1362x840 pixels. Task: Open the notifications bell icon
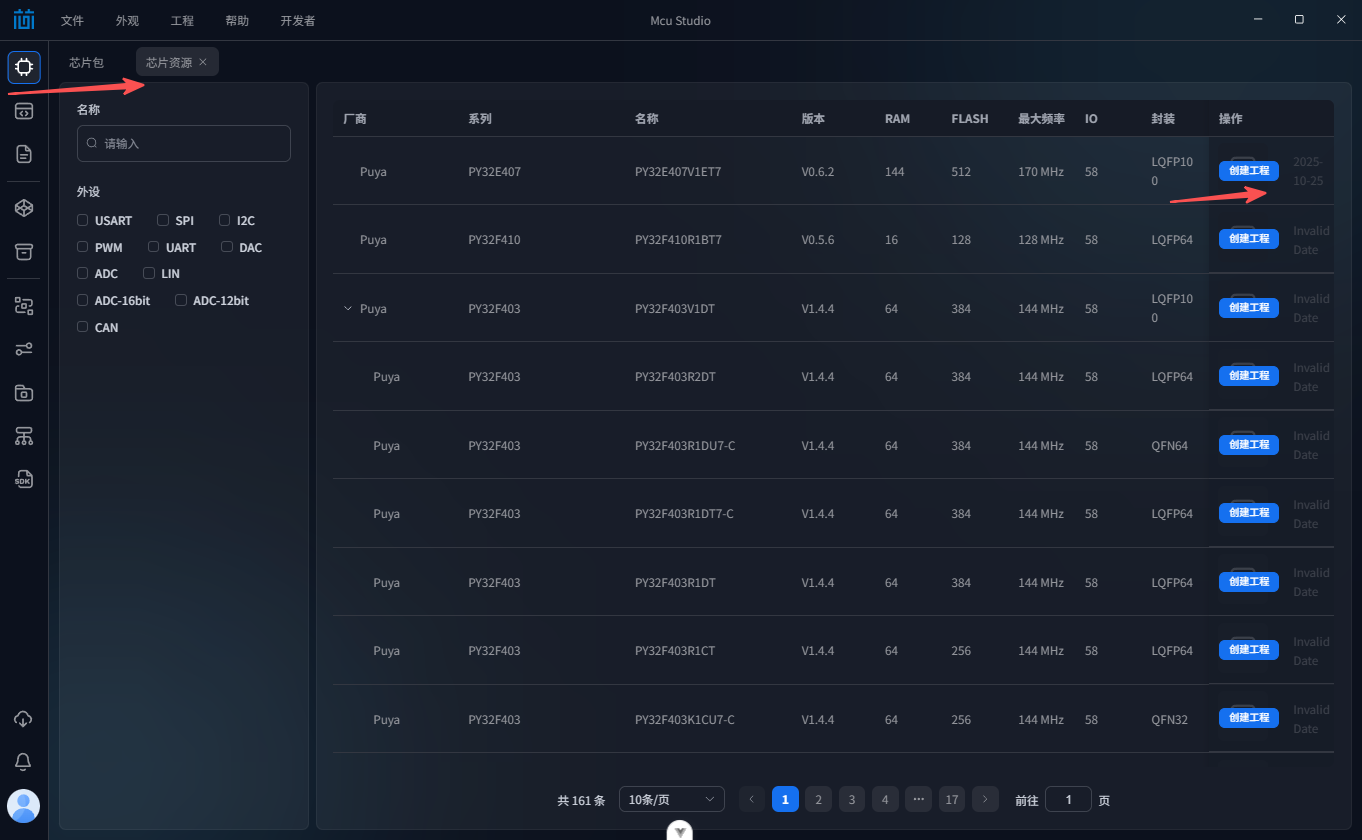point(24,762)
